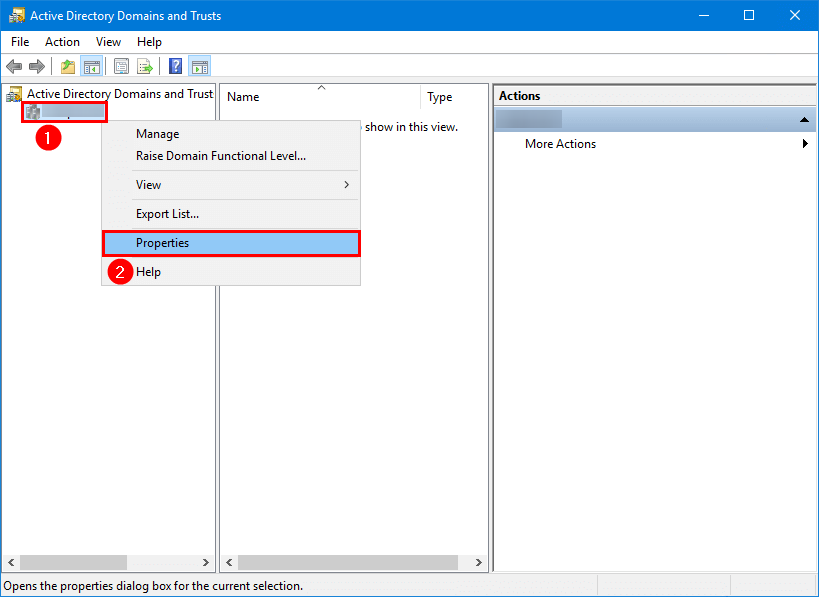Collapse the Actions pane domain section arrow
The height and width of the screenshot is (597, 819).
point(804,120)
